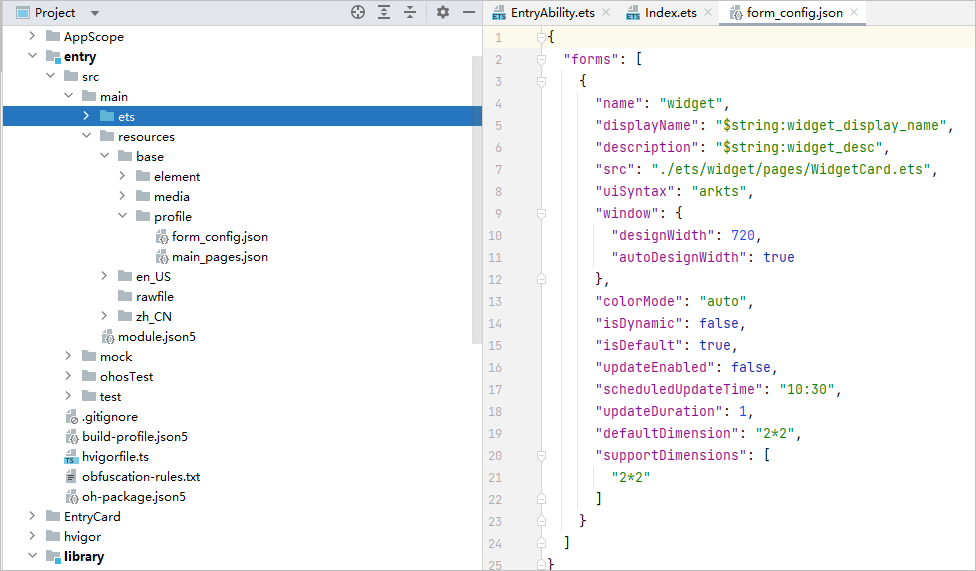Open the Project view dropdown arrow
Viewport: 976px width, 571px height.
pos(95,12)
